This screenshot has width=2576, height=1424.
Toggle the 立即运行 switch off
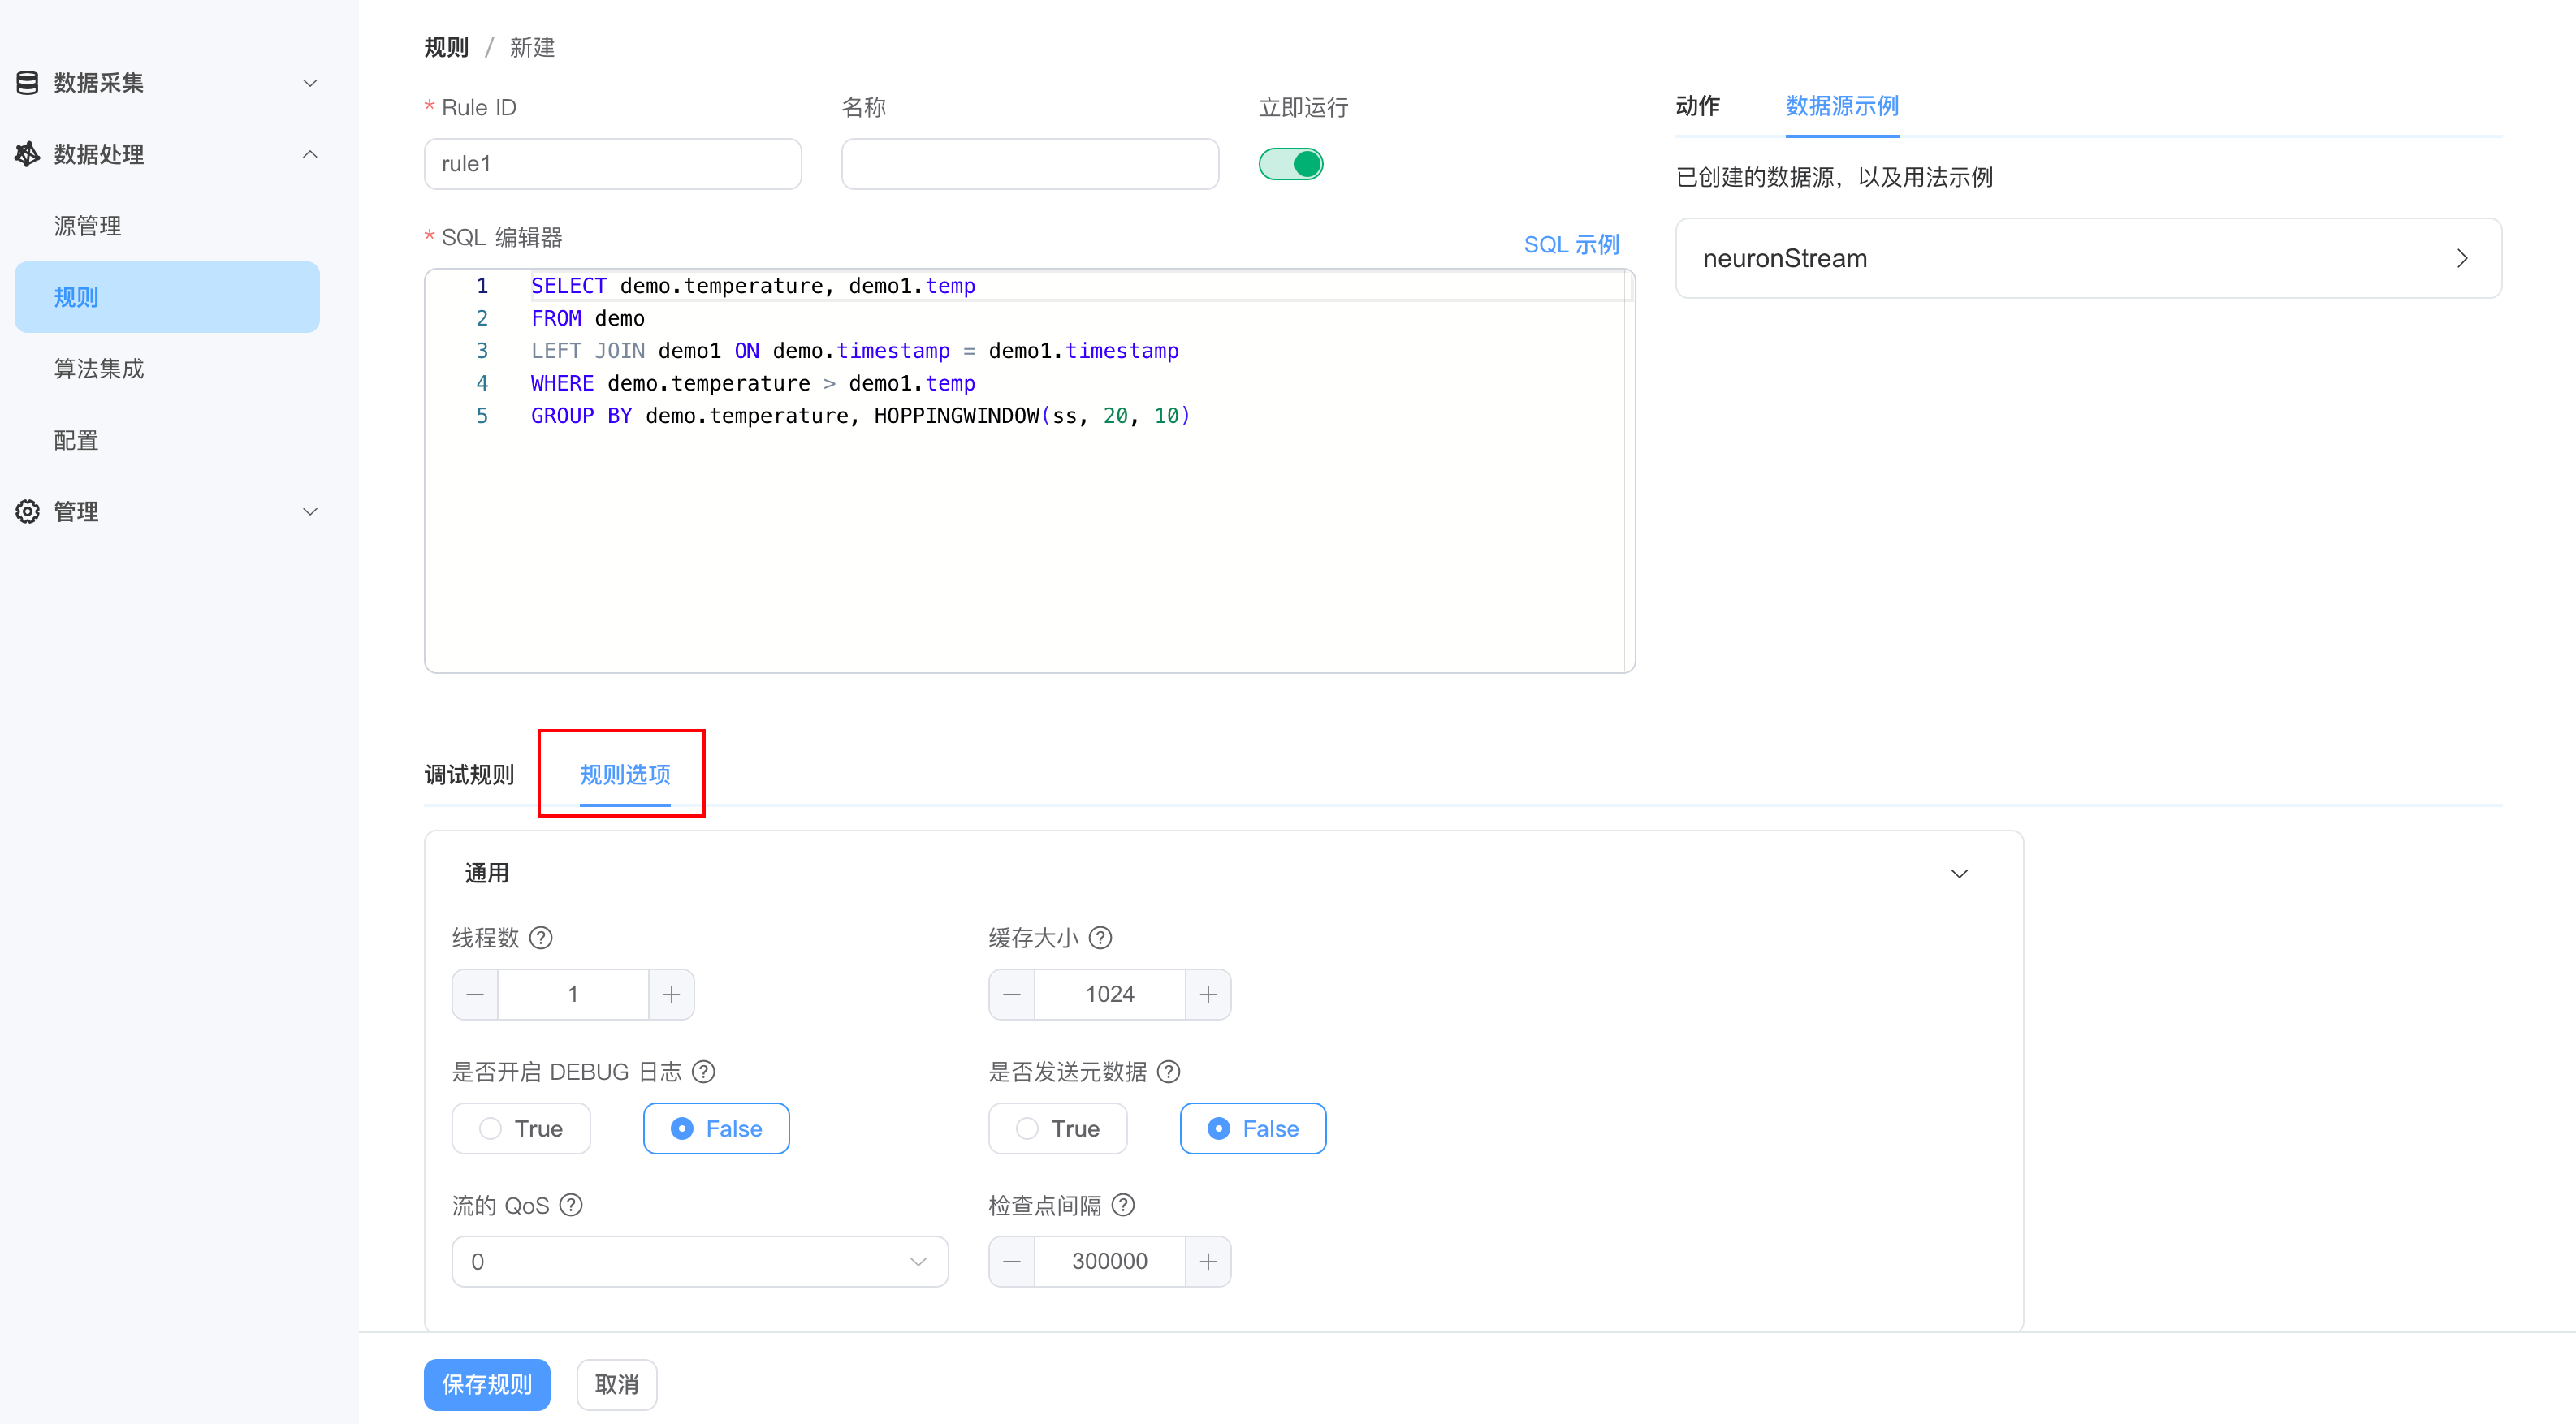click(x=1290, y=164)
